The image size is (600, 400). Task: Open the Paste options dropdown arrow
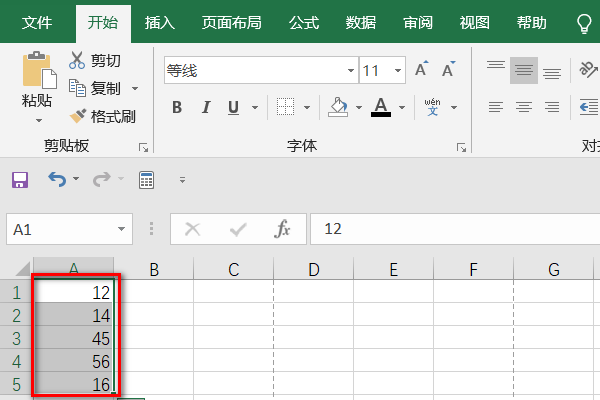[39, 121]
